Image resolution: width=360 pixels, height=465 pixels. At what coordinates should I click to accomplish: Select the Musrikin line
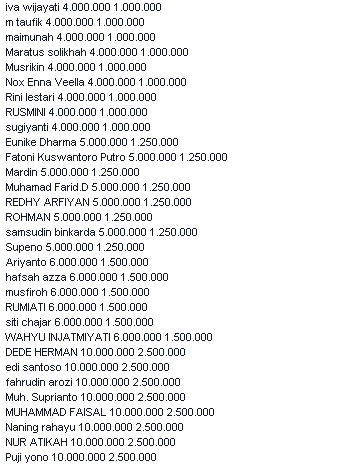pos(76,67)
